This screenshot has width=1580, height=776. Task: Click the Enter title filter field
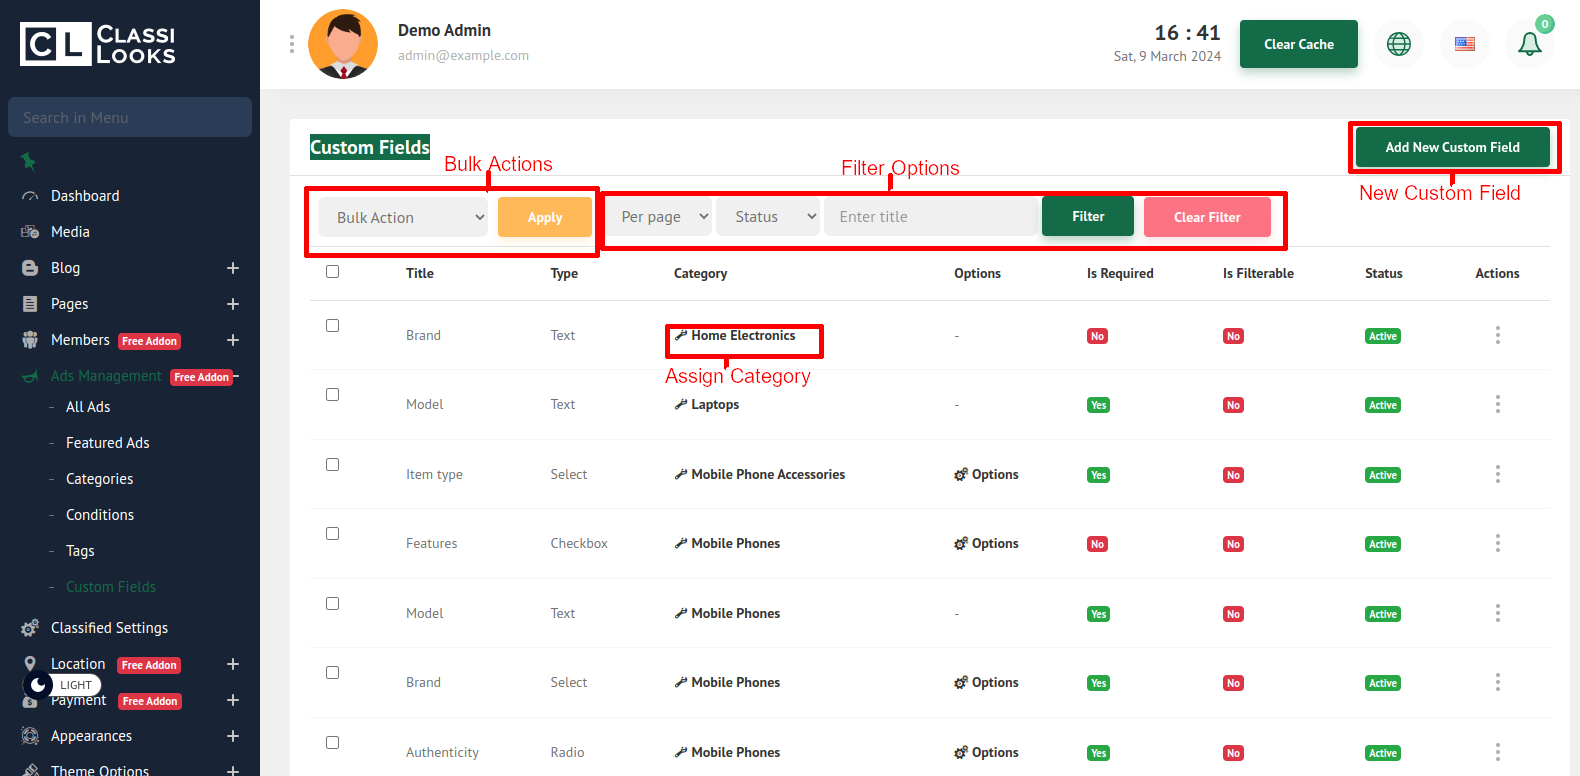point(930,217)
